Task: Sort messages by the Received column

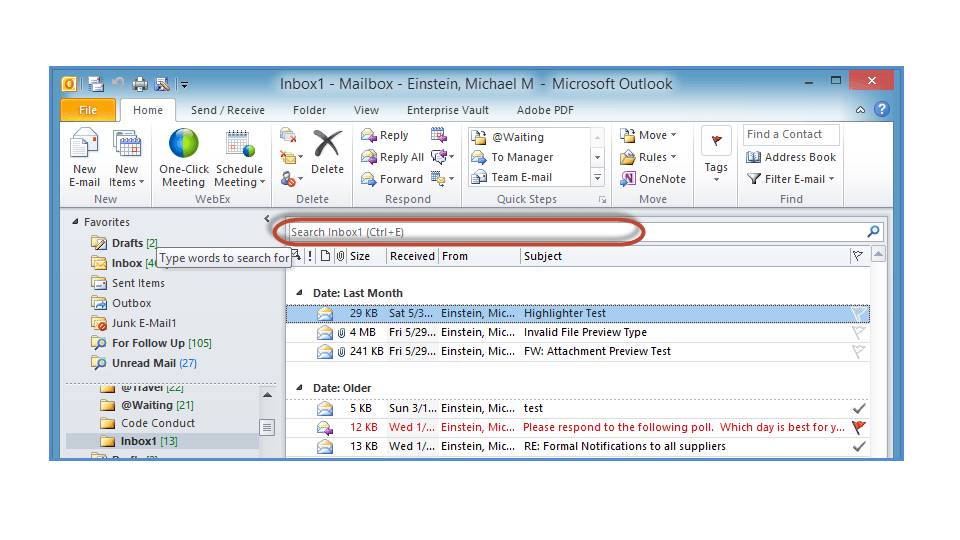Action: (x=412, y=257)
